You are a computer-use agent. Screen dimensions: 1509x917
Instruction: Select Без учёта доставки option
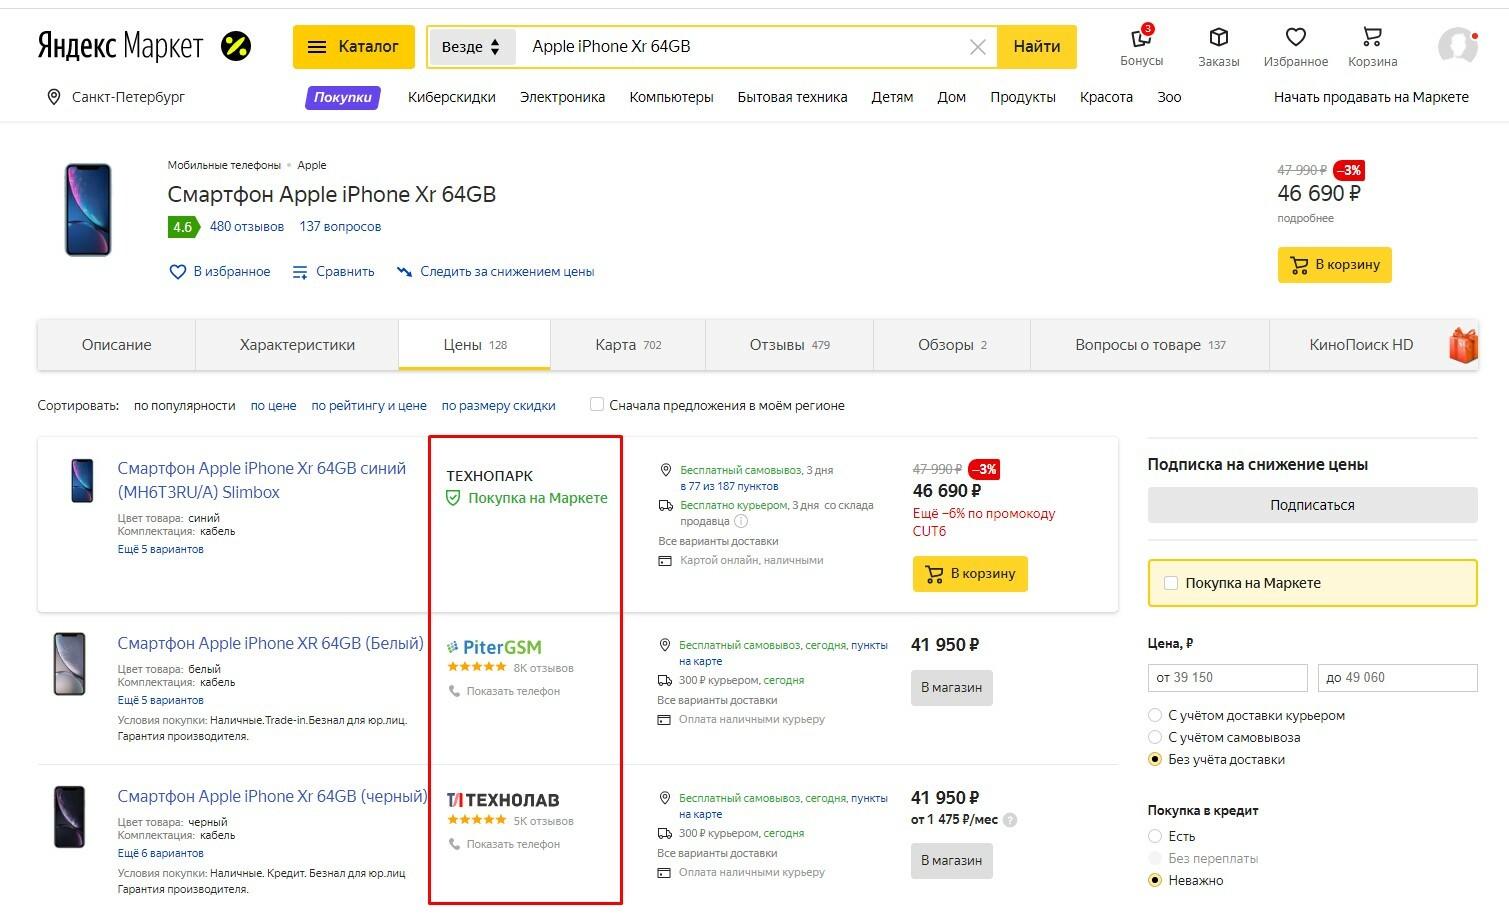point(1156,759)
